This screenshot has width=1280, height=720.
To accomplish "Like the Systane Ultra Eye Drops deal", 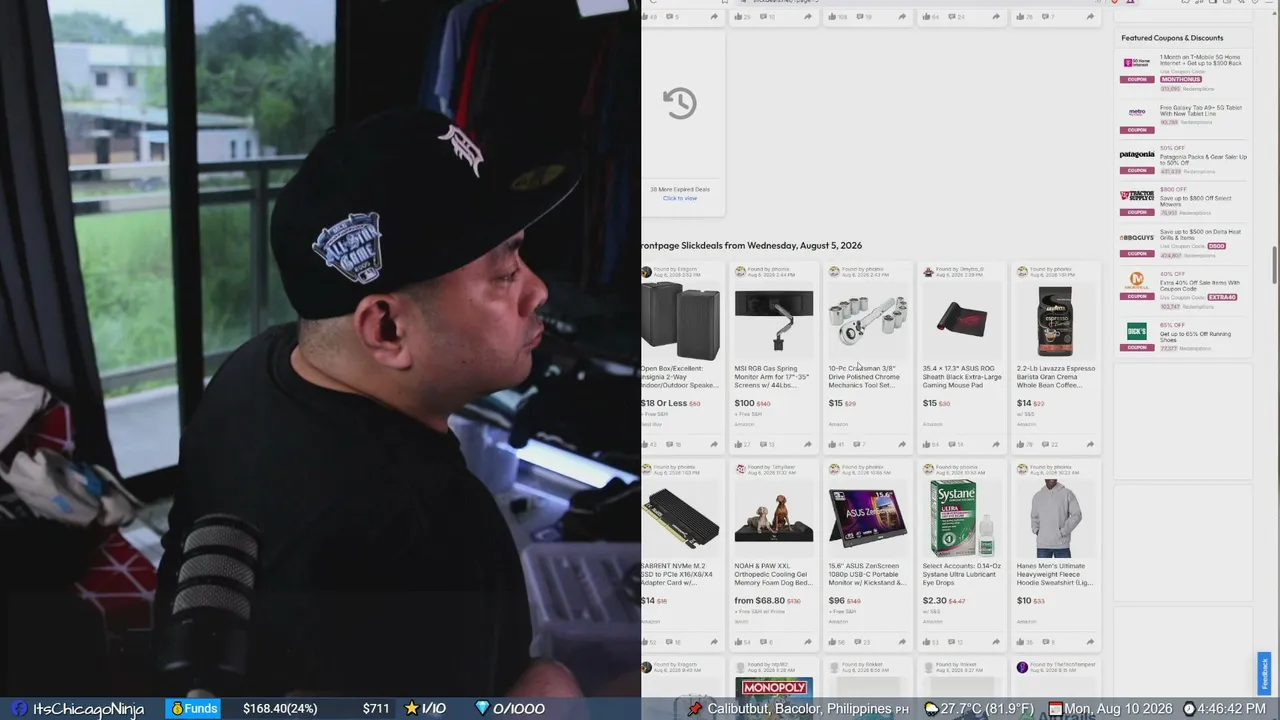I will click(927, 642).
